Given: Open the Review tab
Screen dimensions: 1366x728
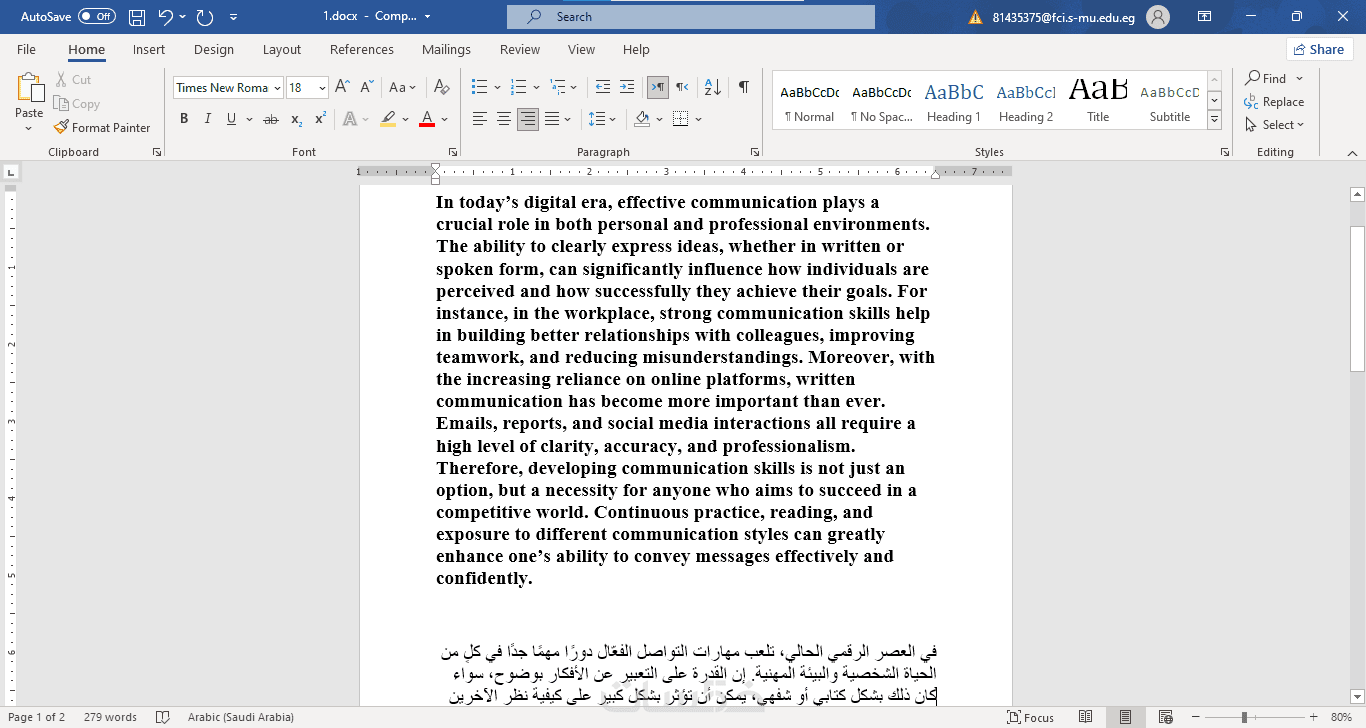Looking at the screenshot, I should coord(520,49).
